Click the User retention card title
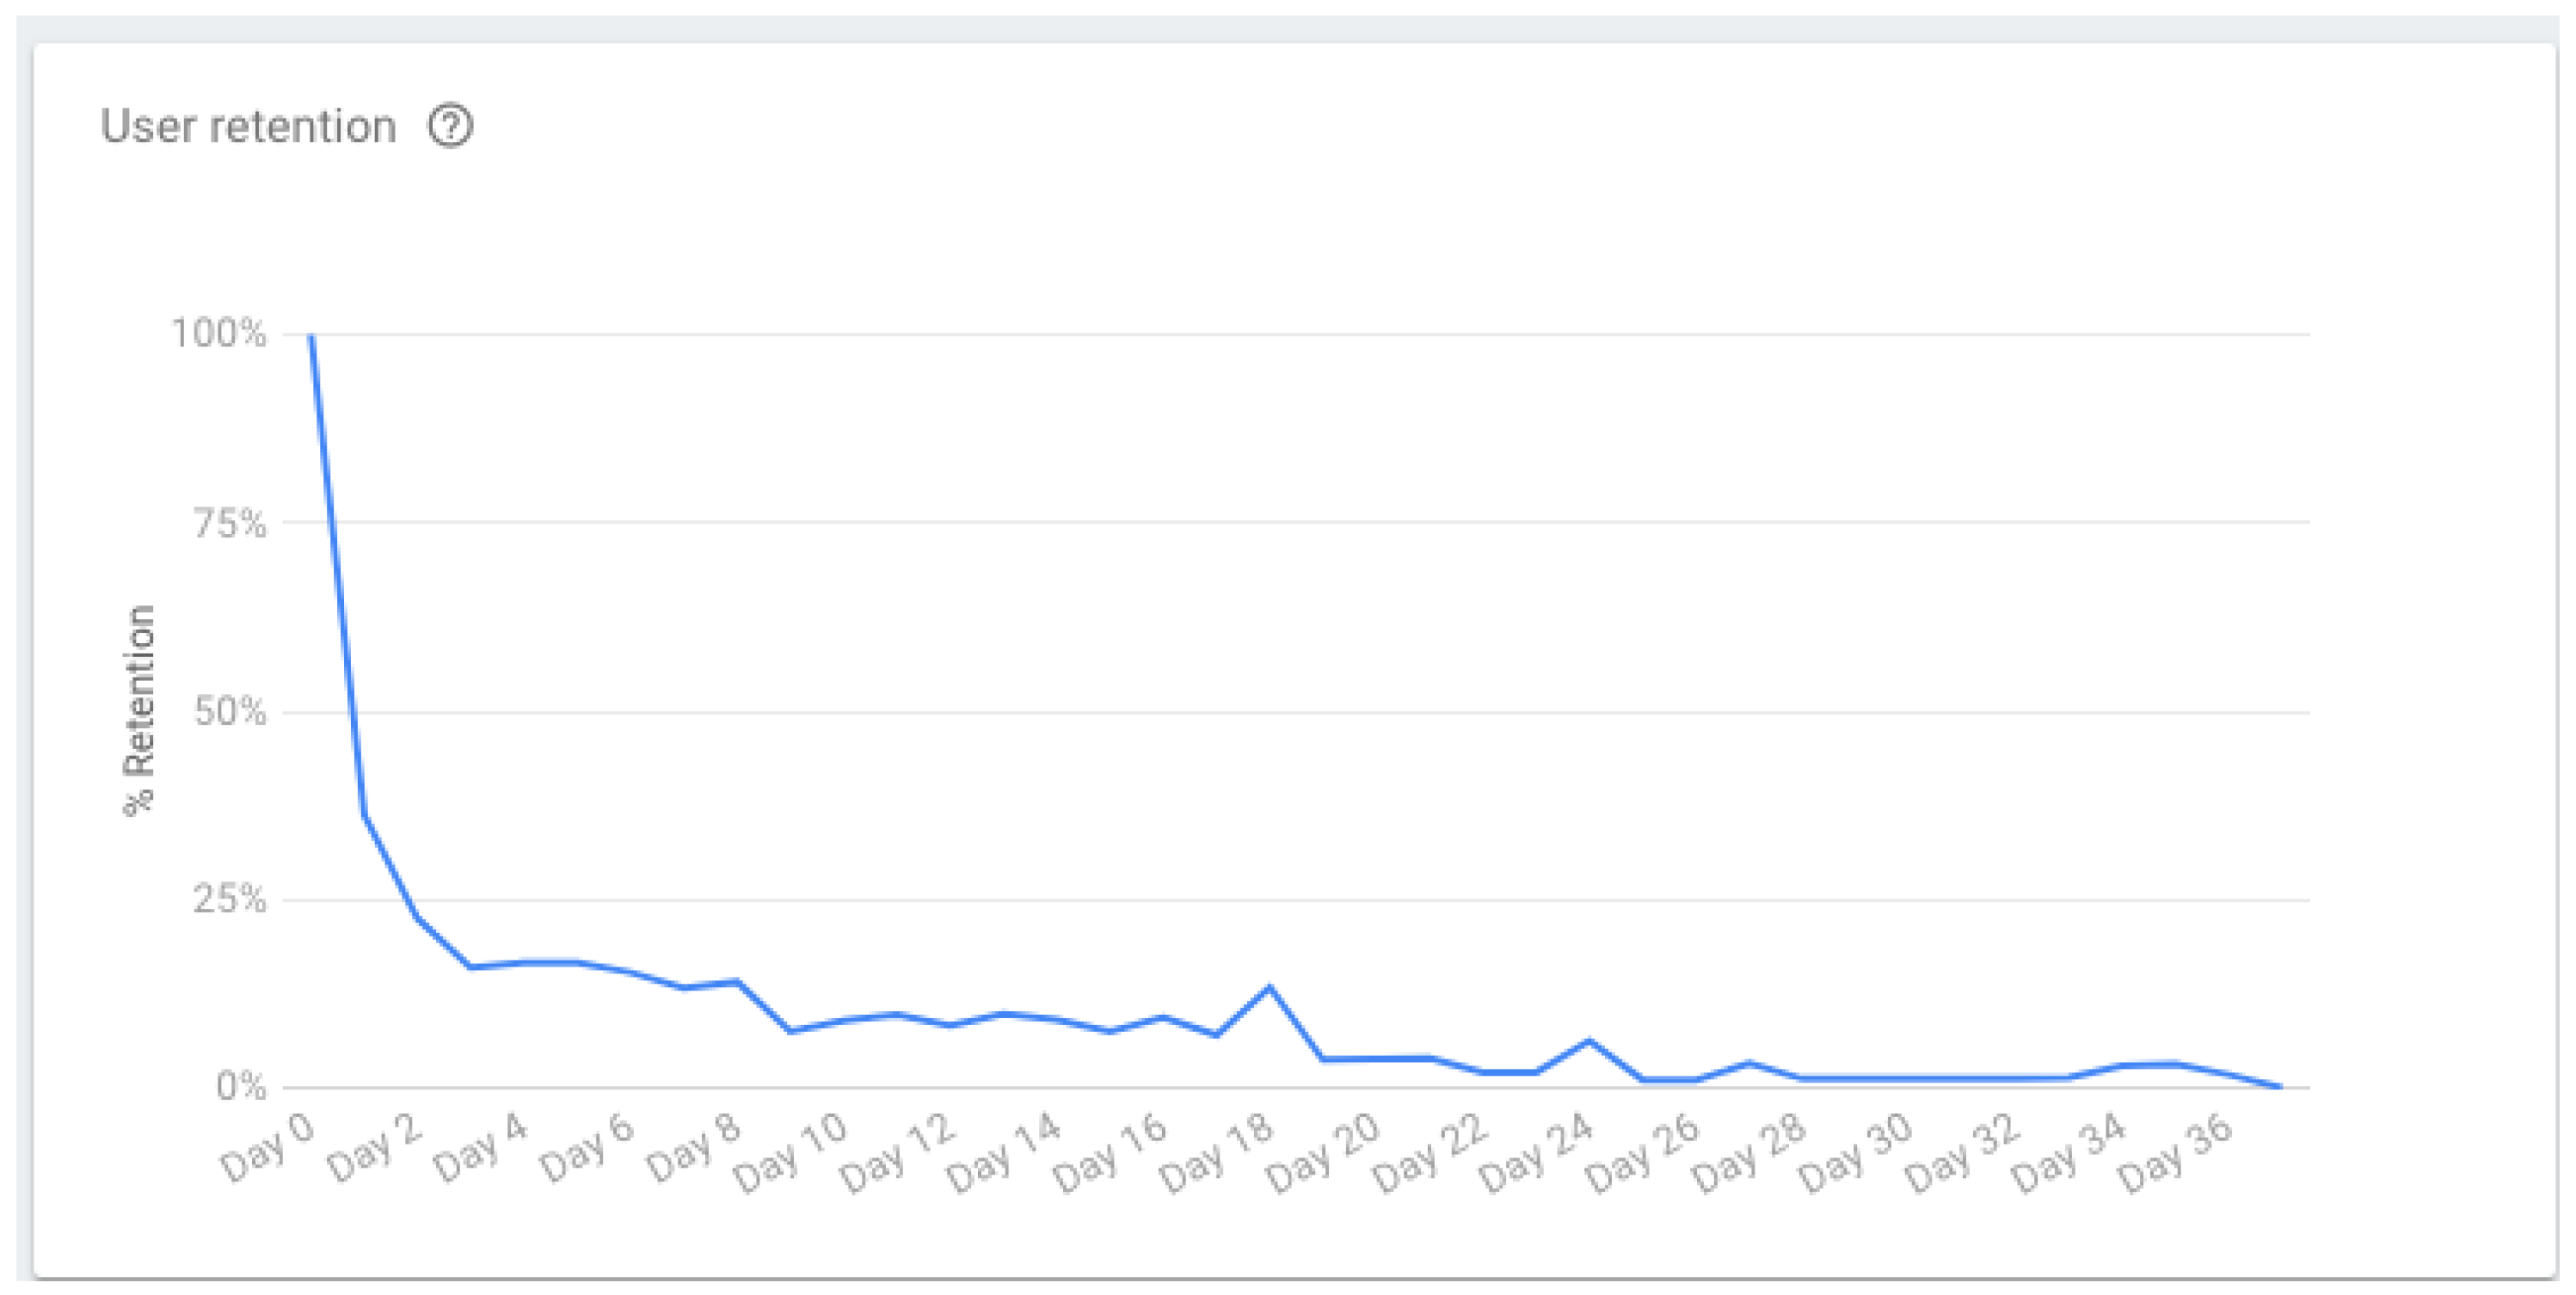Viewport: 2576px width, 1295px height. [248, 127]
